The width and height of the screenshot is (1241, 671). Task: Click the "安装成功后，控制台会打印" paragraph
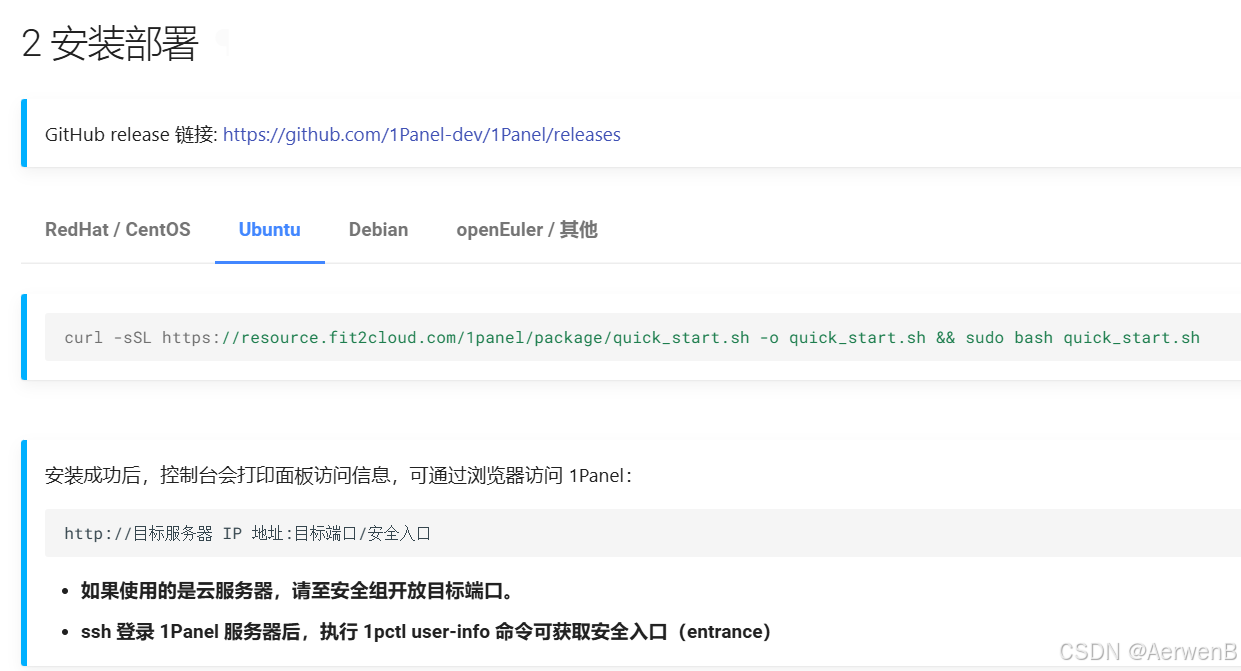[339, 475]
